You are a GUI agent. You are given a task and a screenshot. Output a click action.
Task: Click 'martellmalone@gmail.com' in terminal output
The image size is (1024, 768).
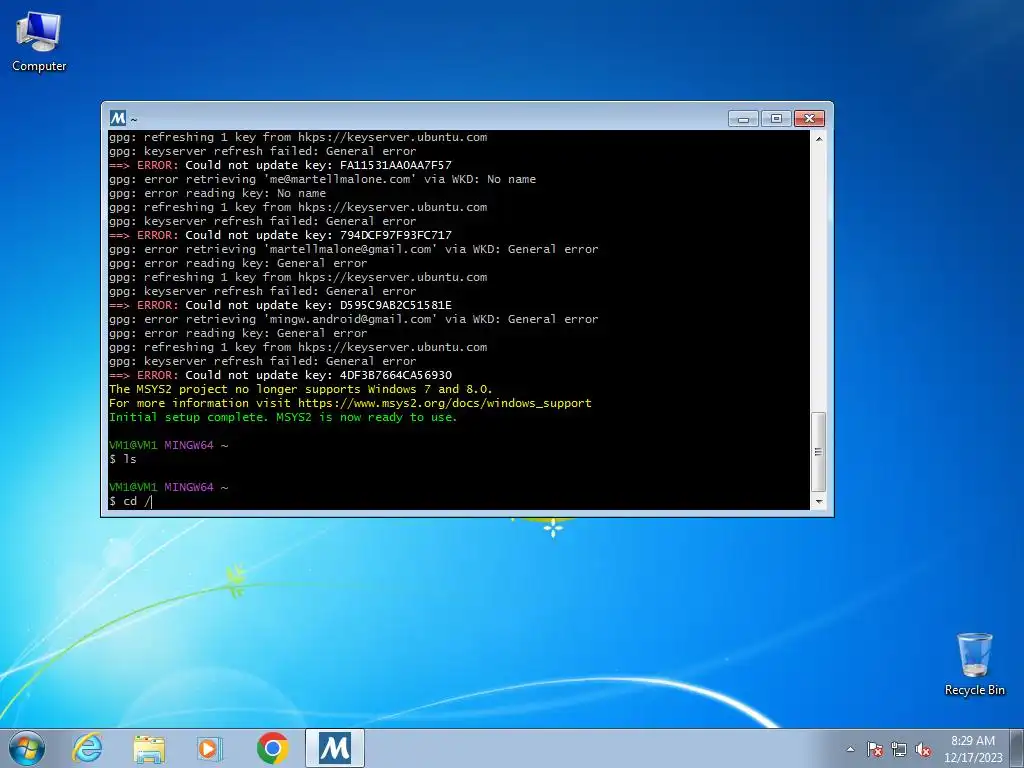tap(351, 249)
